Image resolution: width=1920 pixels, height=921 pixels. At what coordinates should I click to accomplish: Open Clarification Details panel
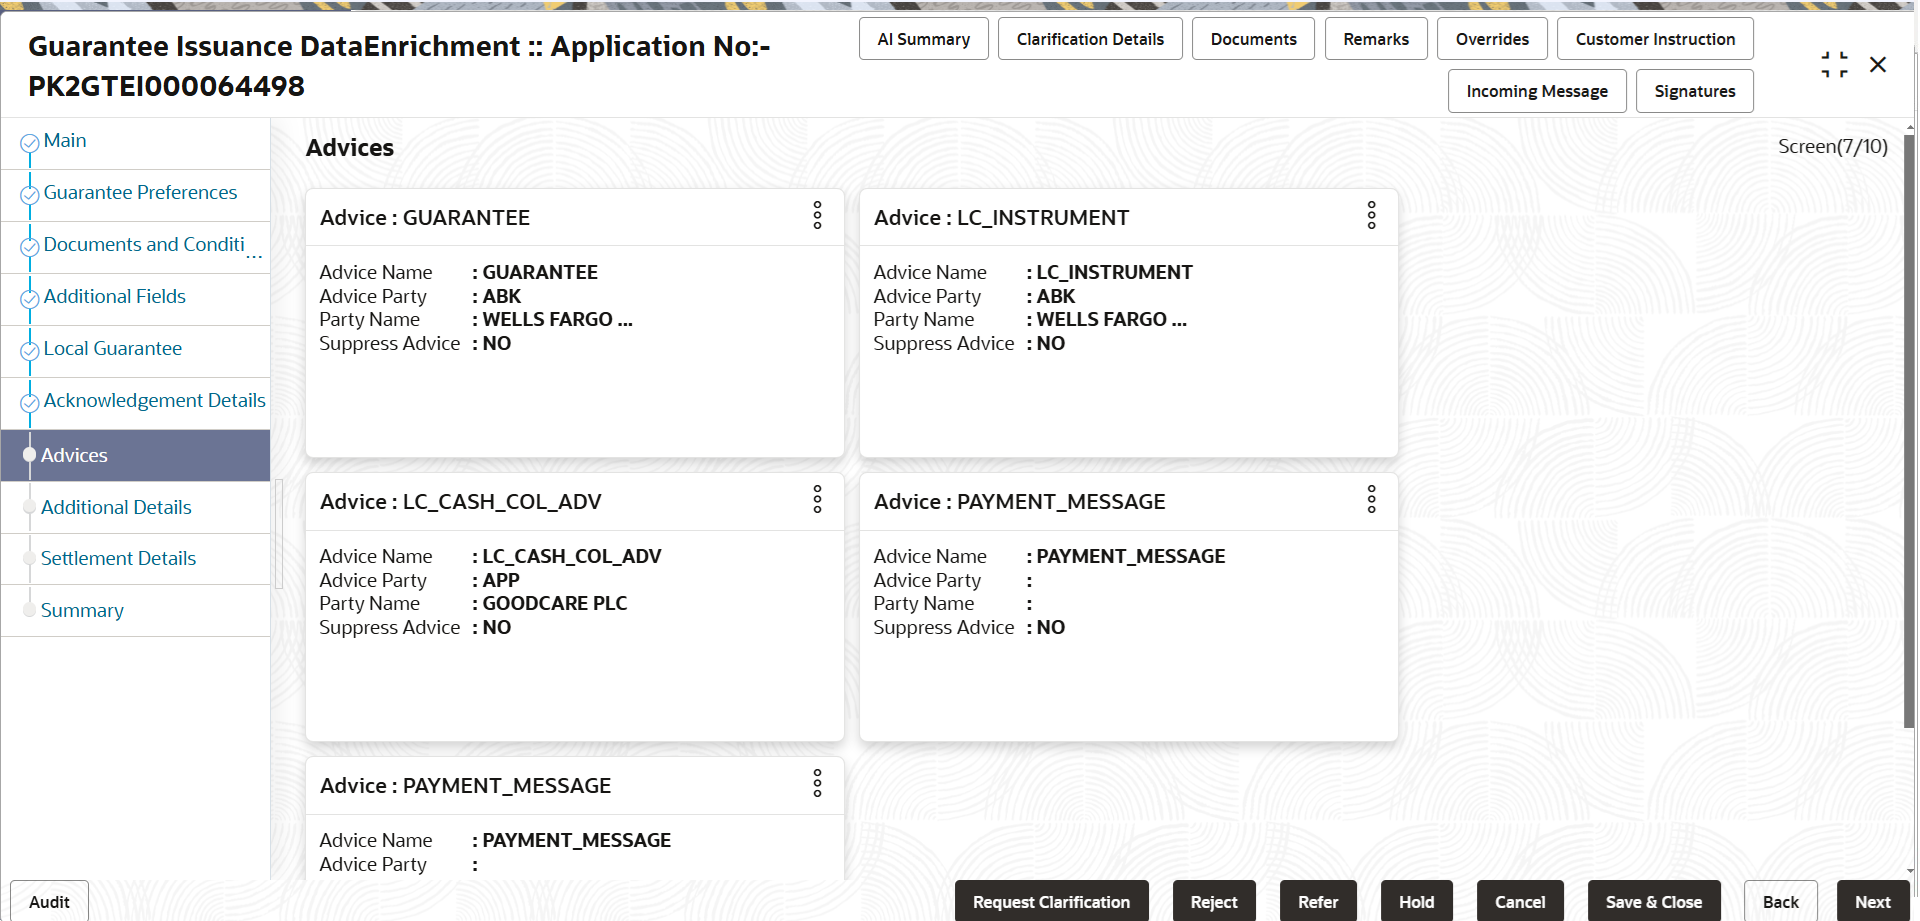[1089, 39]
